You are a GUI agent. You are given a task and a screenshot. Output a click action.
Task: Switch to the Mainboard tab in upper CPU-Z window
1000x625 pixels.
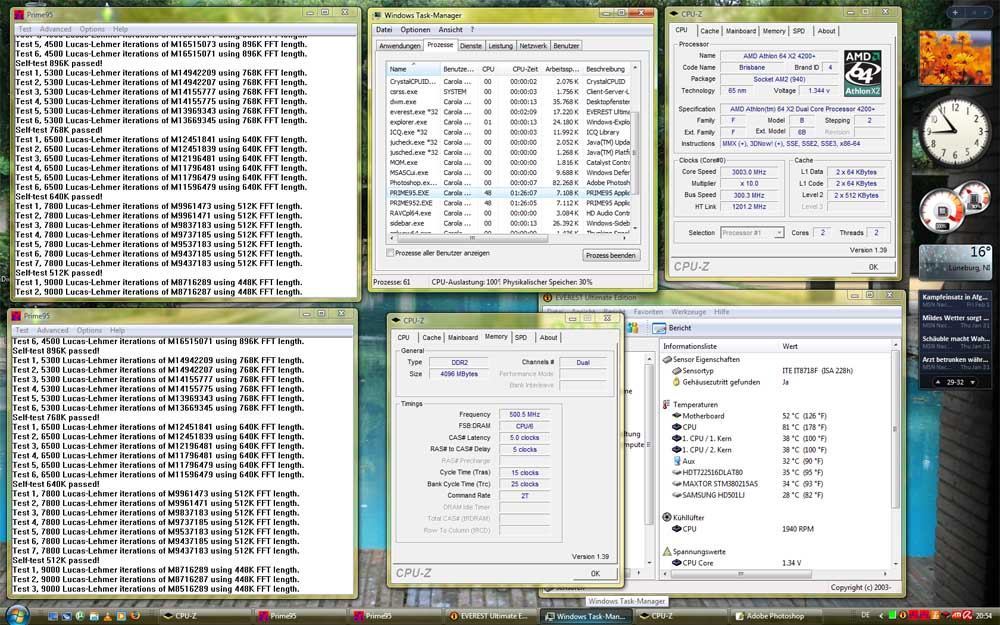tap(740, 31)
